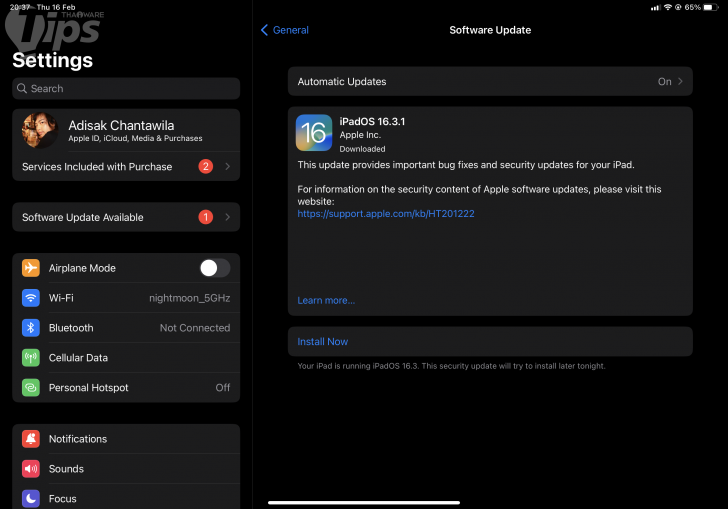Tap the Personal Hotspot icon
The image size is (728, 509).
coord(31,387)
